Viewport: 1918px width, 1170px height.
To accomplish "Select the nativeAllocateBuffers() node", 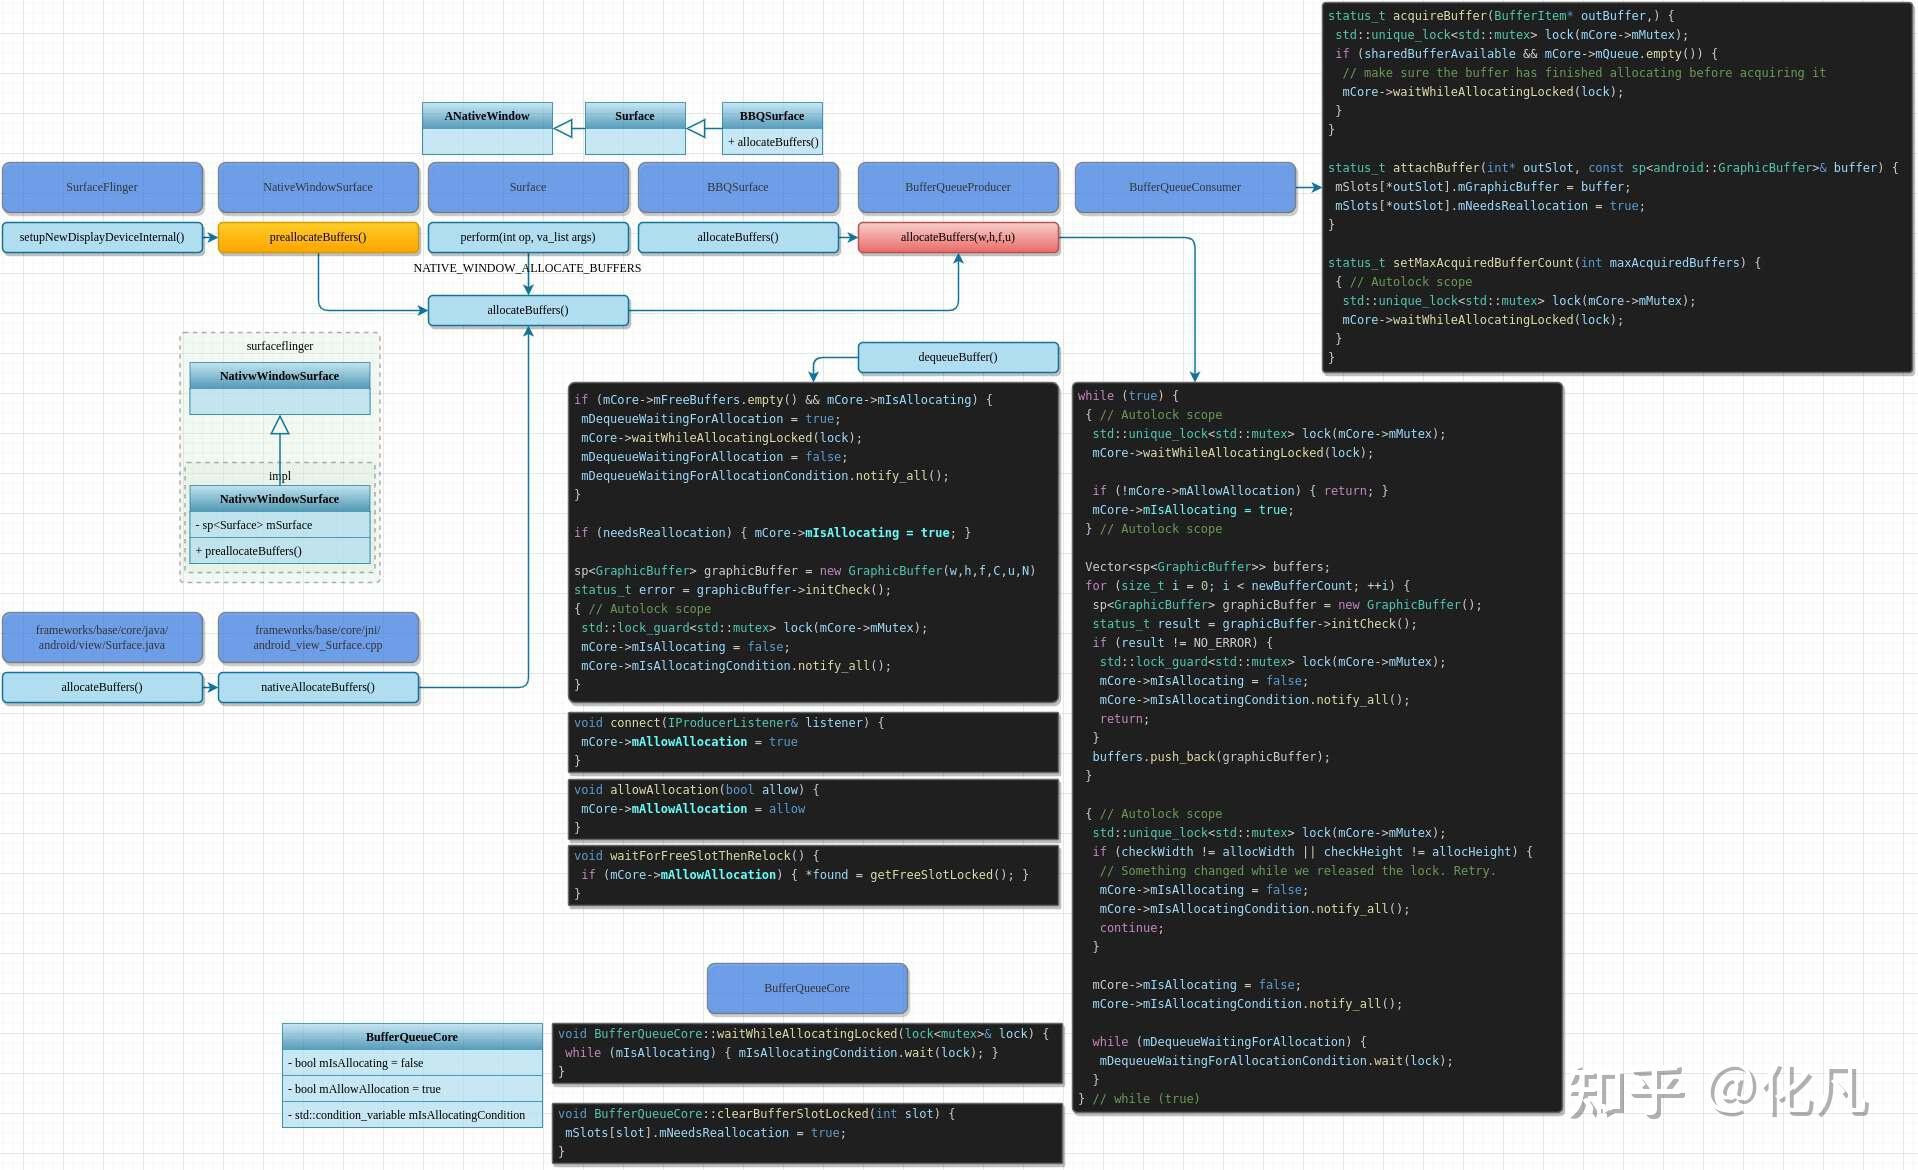I will tap(318, 687).
